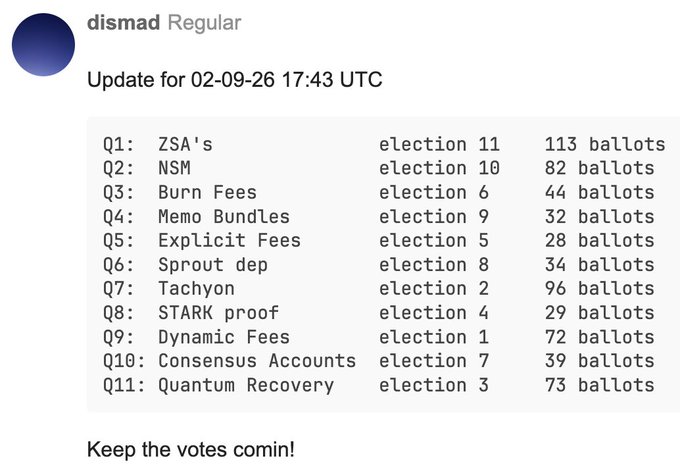680x475 pixels.
Task: Click the Keep the votes comin! text
Action: click(x=190, y=449)
